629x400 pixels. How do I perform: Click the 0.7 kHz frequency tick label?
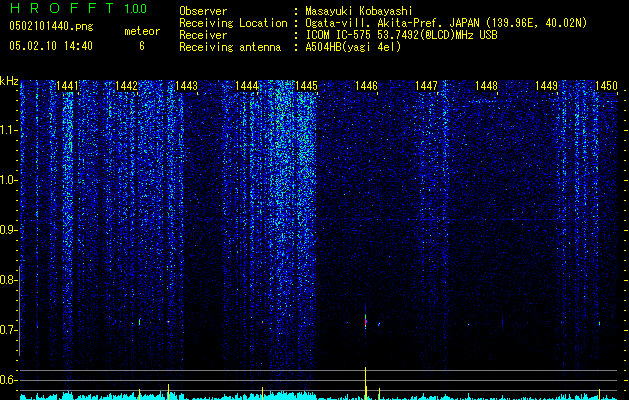click(x=7, y=330)
